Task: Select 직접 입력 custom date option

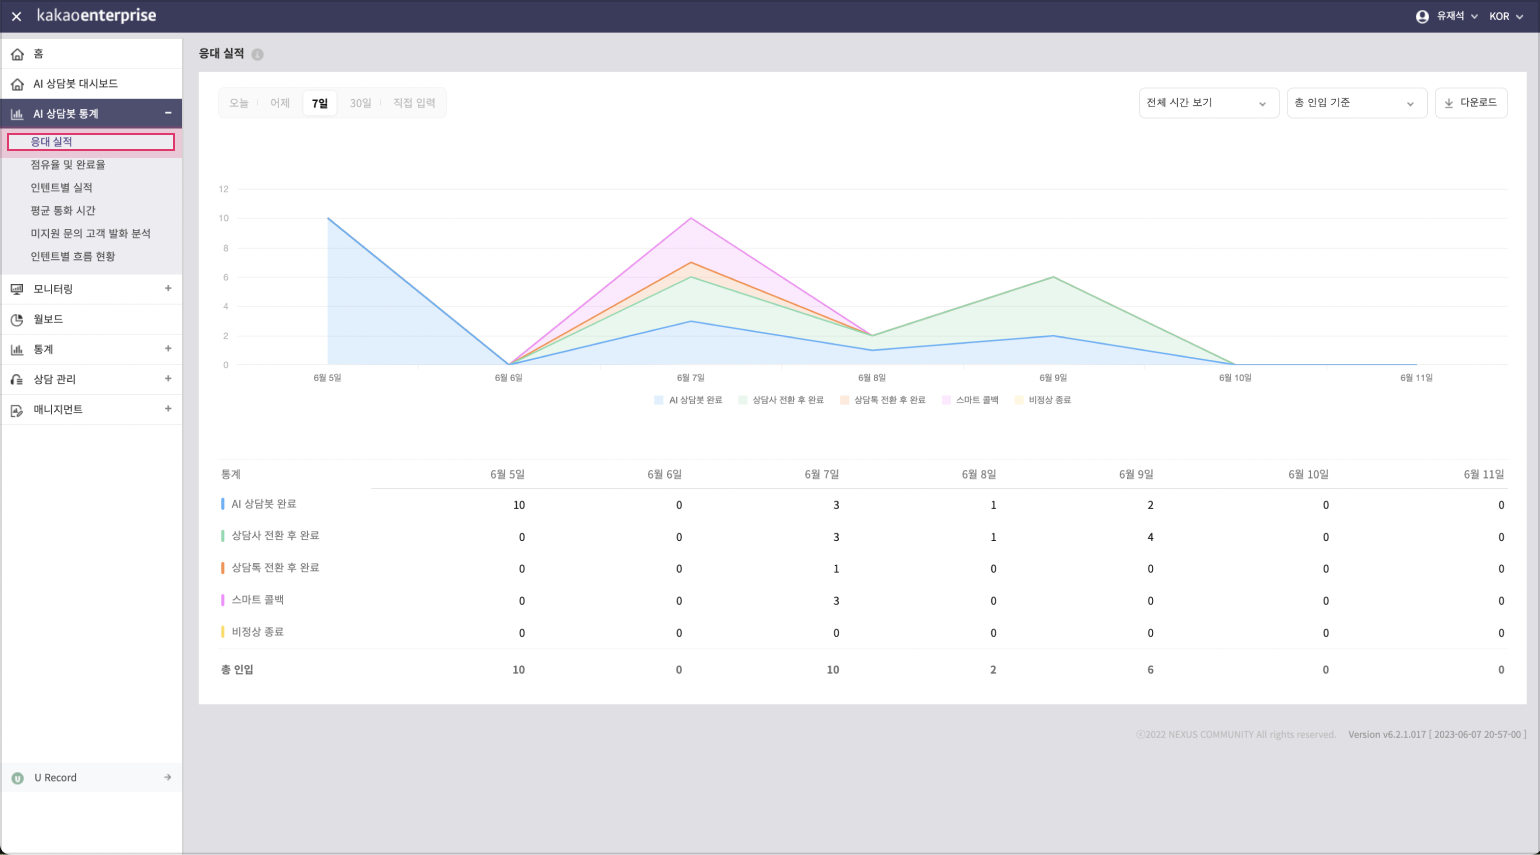Action: coord(414,103)
